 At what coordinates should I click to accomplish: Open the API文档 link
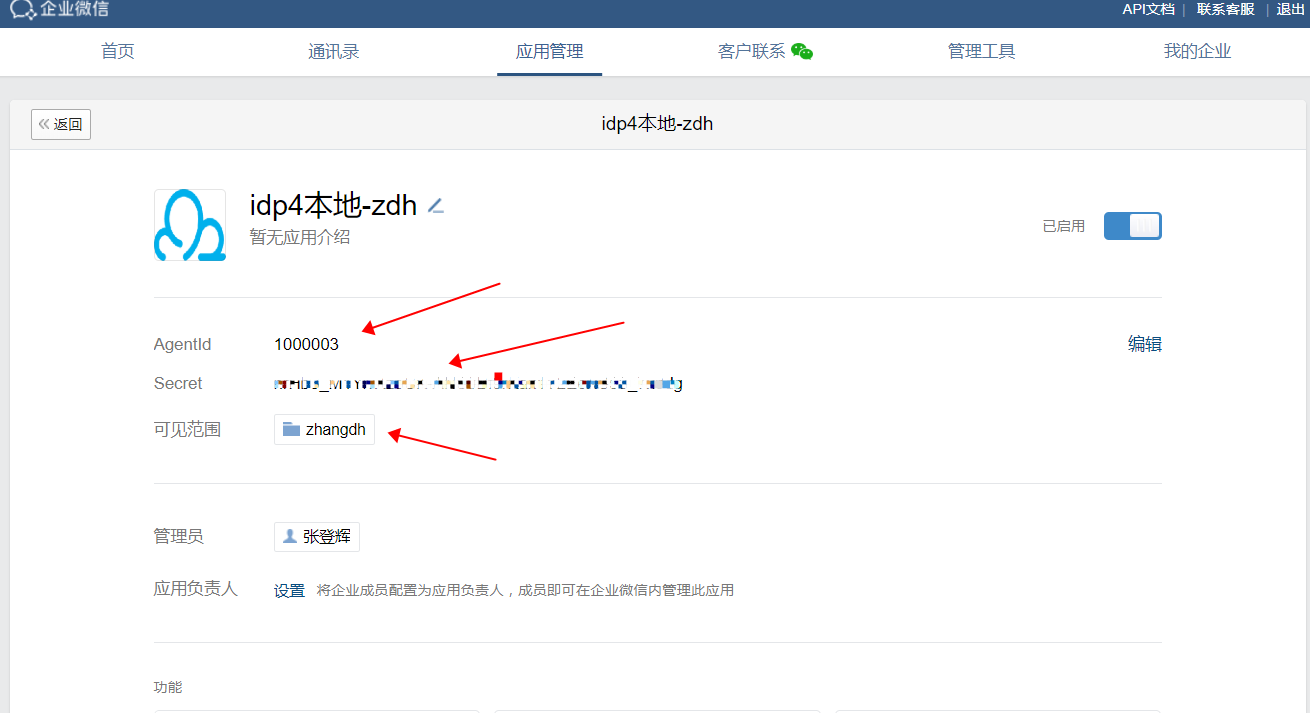tap(1148, 9)
